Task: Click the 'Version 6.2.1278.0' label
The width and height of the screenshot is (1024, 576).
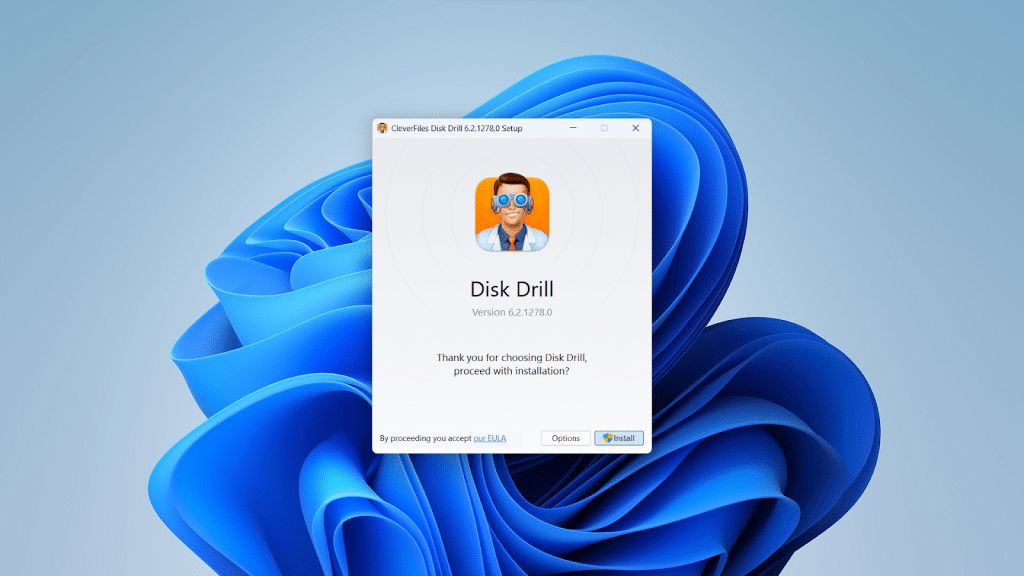Action: click(512, 312)
